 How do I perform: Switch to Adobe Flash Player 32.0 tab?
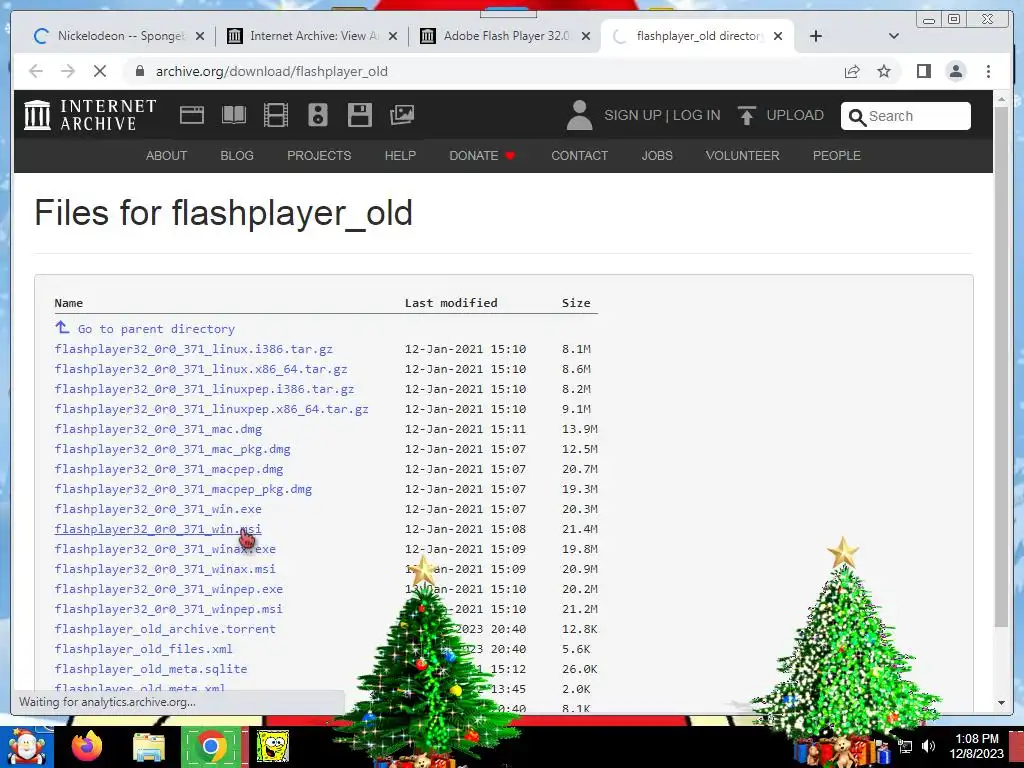(507, 36)
